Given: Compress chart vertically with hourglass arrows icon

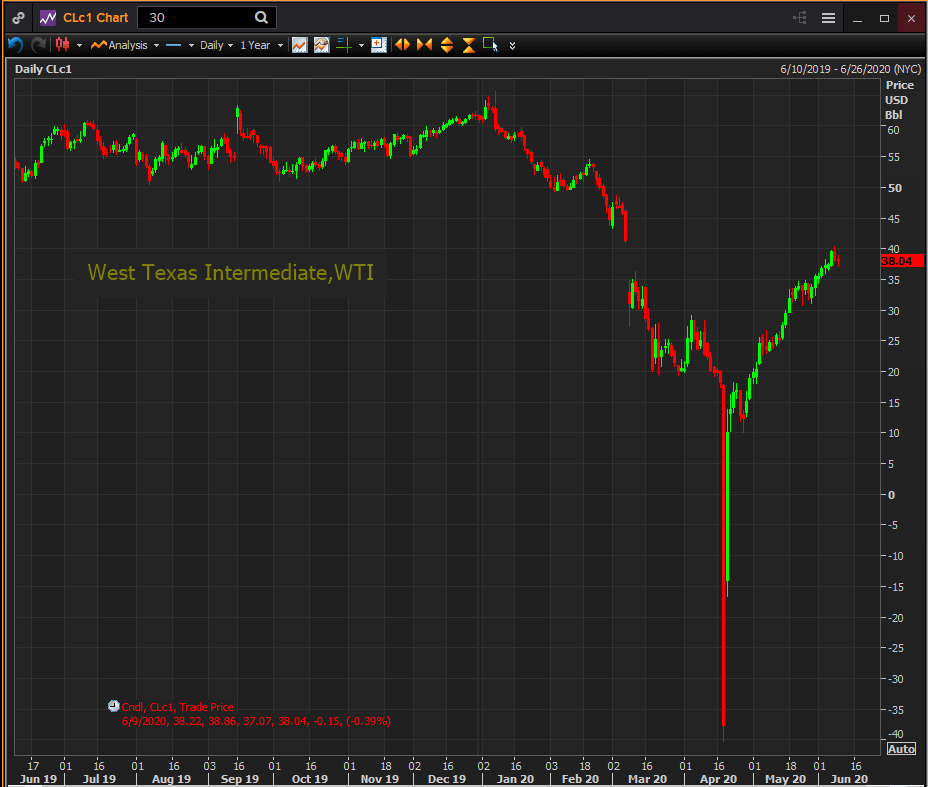Looking at the screenshot, I should coord(469,45).
